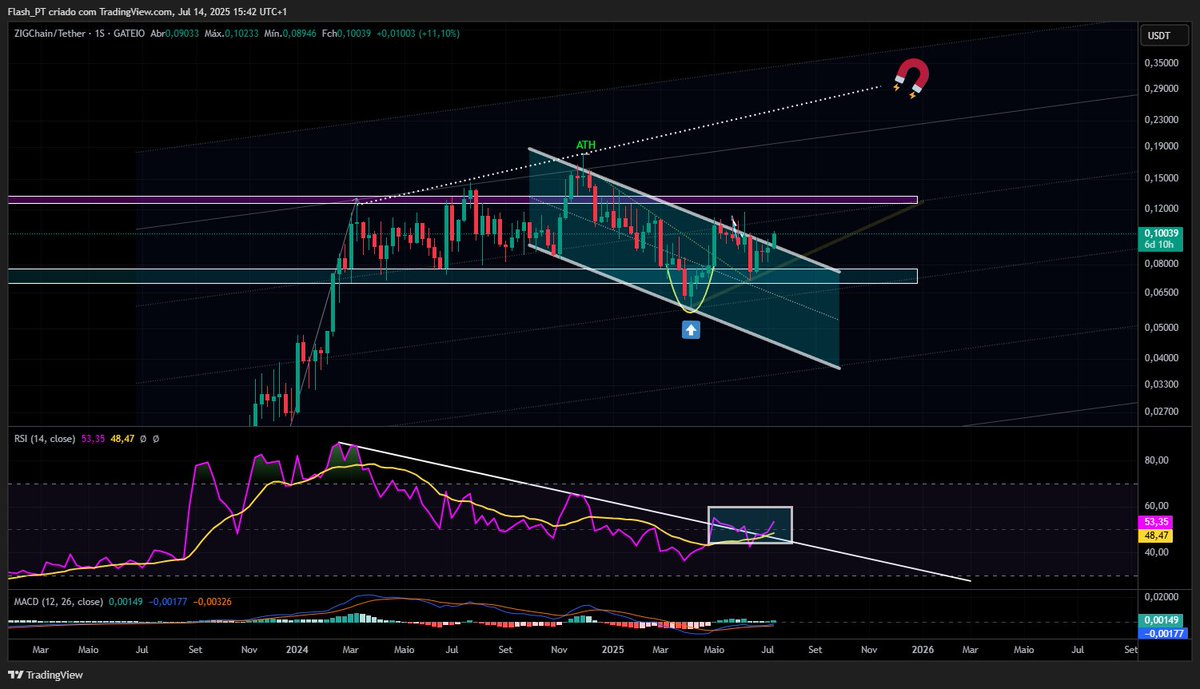The width and height of the screenshot is (1200, 689).
Task: Click the RSI scale label 40,00
Action: (x=1157, y=552)
